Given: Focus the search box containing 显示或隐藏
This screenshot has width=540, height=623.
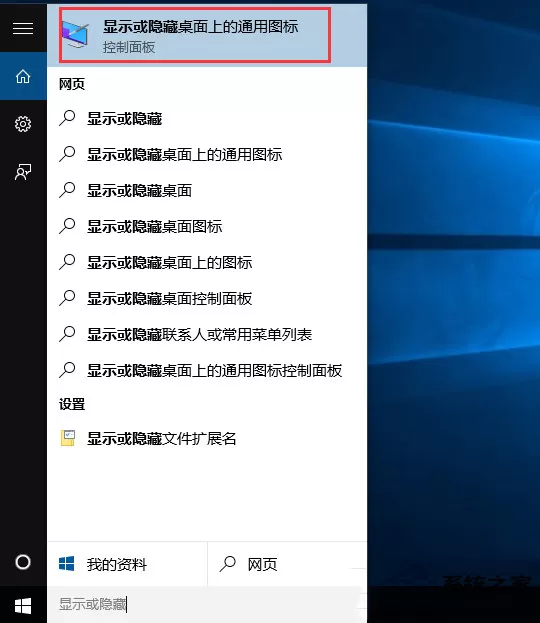Looking at the screenshot, I should [207, 605].
